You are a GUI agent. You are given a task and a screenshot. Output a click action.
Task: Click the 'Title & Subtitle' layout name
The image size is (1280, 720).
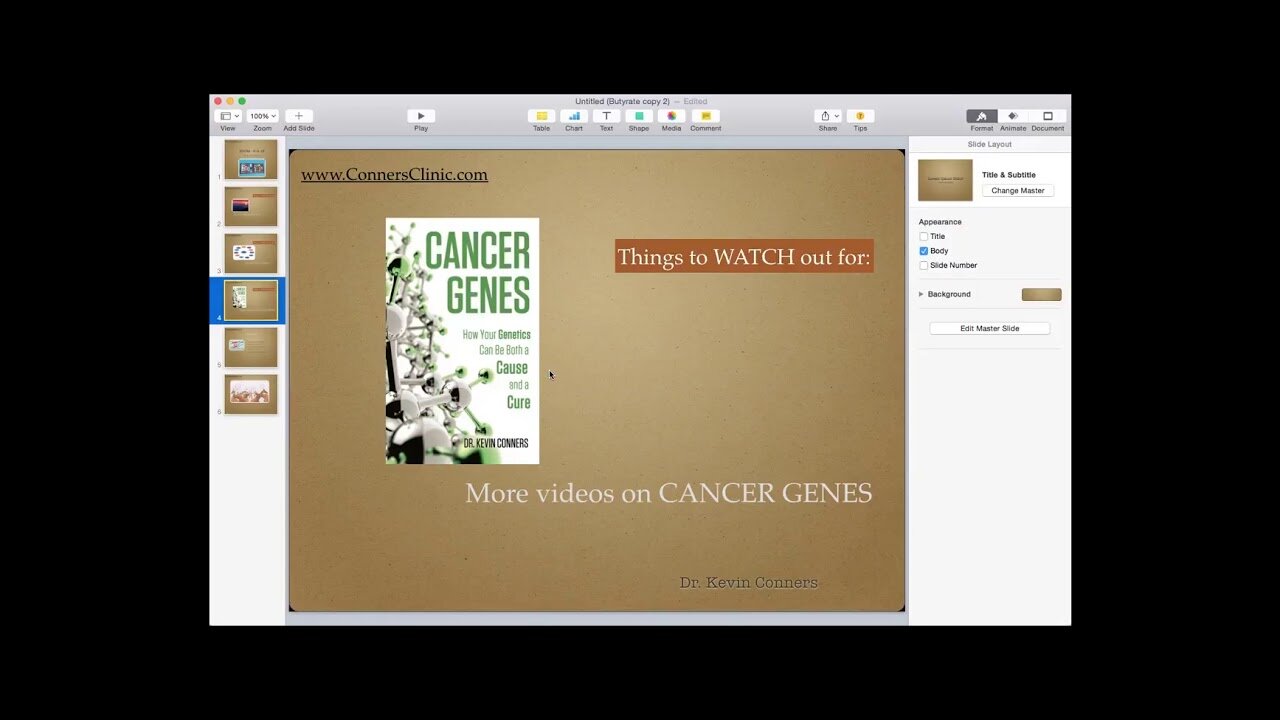point(1009,175)
